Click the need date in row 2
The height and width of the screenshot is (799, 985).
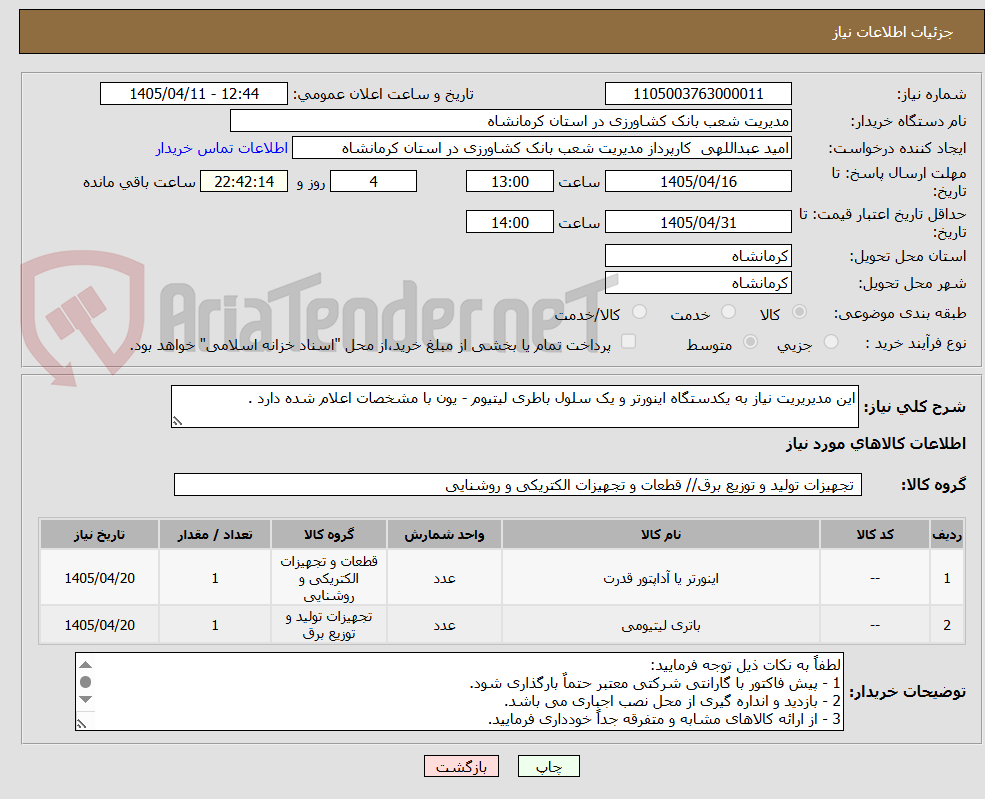[x=99, y=625]
